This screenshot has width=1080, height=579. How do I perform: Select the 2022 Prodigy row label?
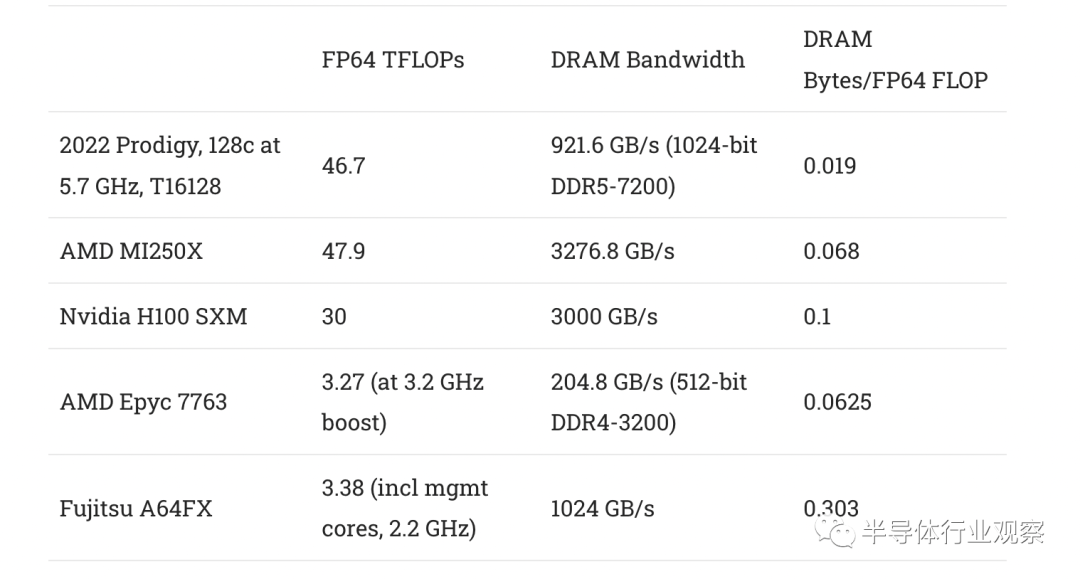click(x=169, y=165)
